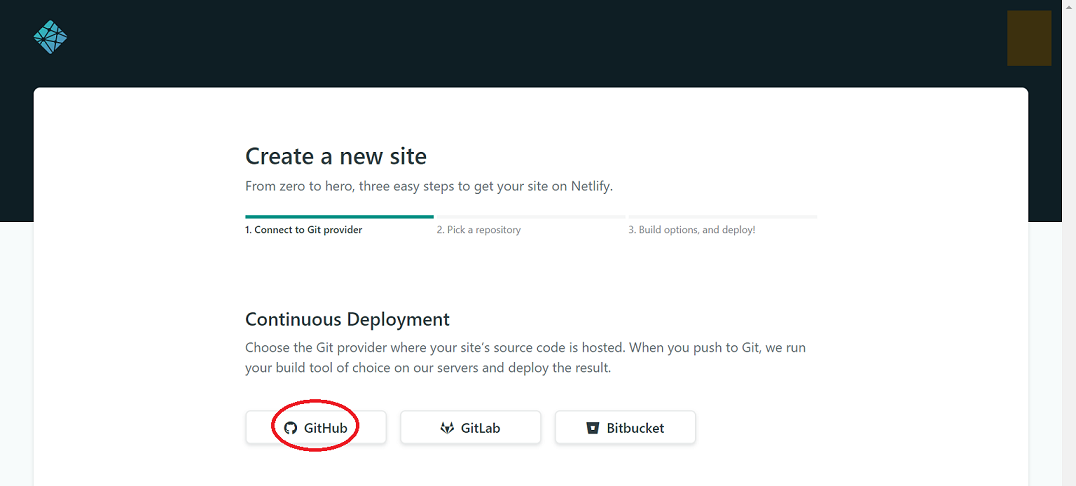
Task: Click the GitHub octocat icon
Action: point(290,428)
